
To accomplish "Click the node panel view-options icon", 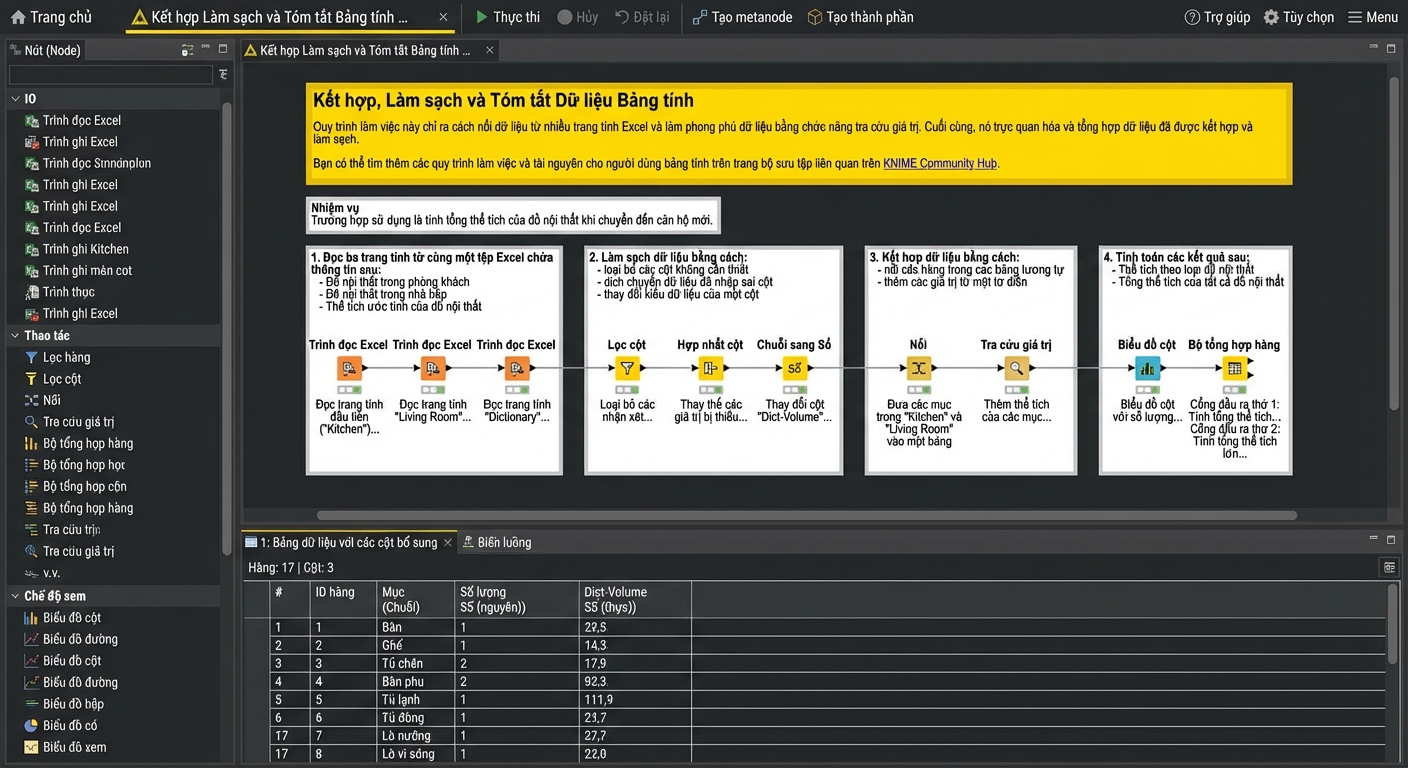I will pyautogui.click(x=187, y=50).
